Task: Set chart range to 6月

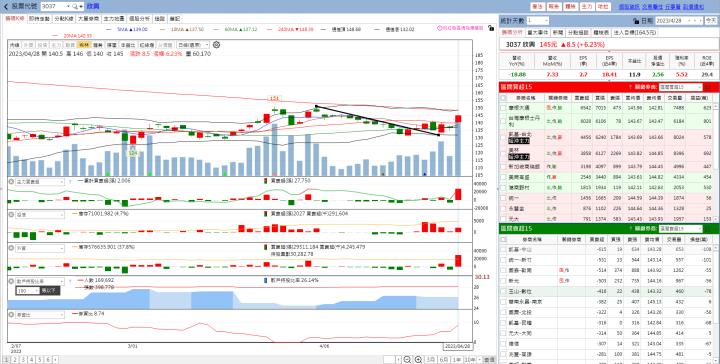Action: click(444, 360)
